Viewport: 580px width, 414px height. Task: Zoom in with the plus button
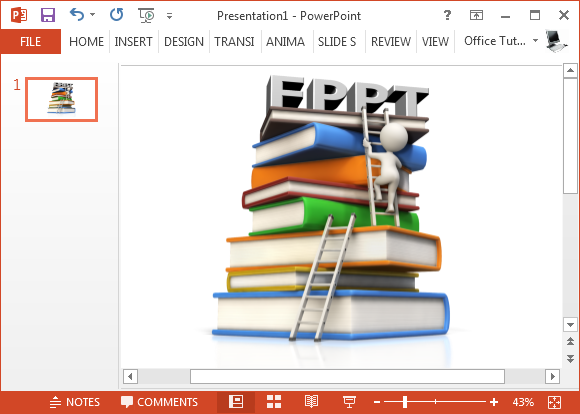point(494,402)
